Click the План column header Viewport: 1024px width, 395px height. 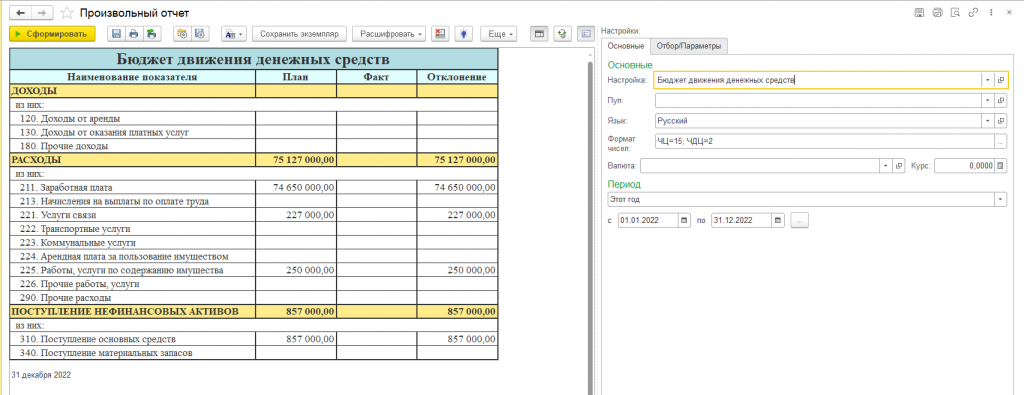(x=296, y=77)
